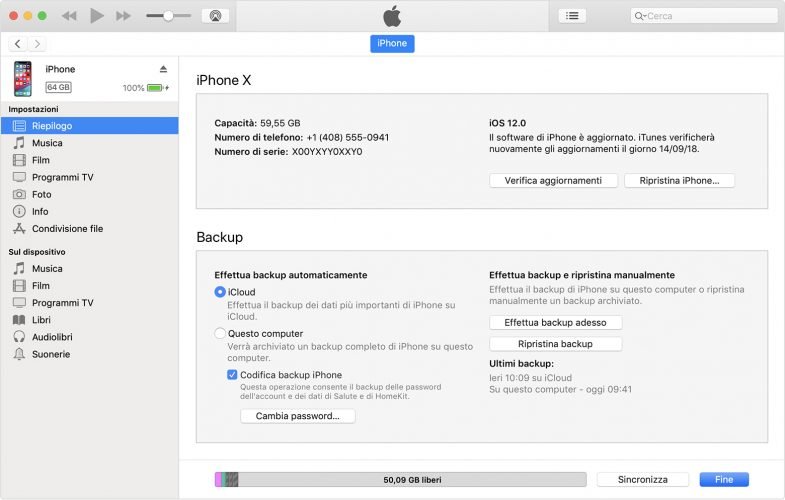
Task: Select the iPhone tab at top
Action: (392, 43)
